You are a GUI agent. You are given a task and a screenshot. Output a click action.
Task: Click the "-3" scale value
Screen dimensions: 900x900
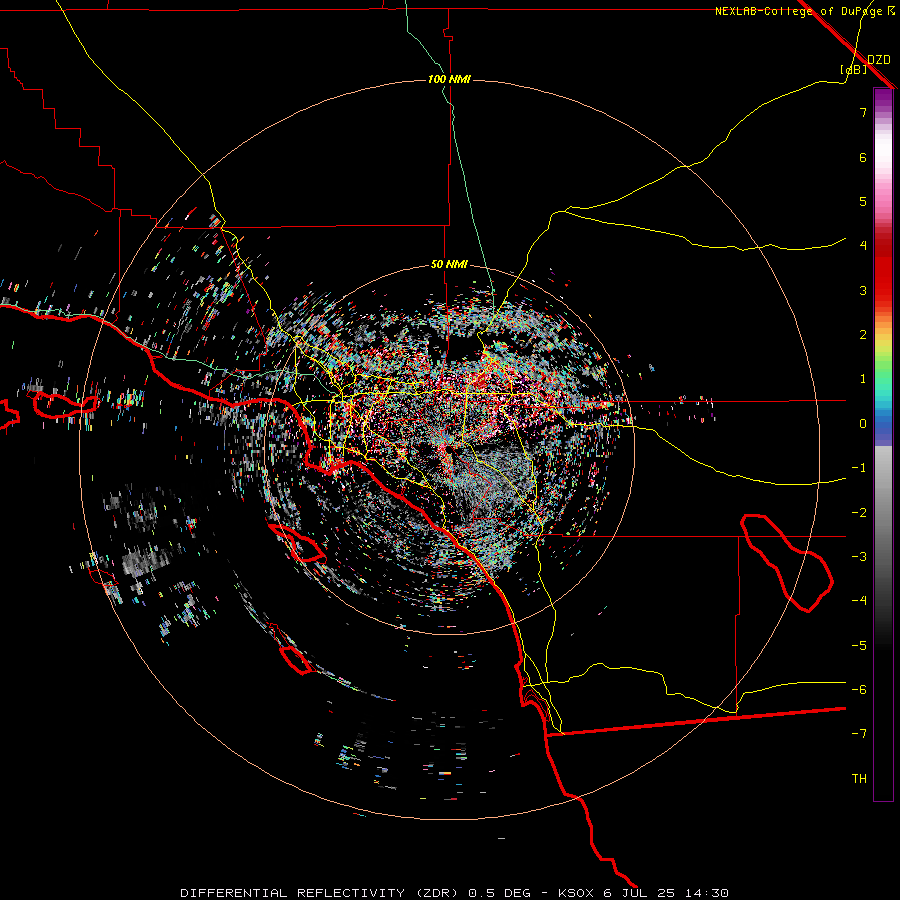(x=859, y=557)
